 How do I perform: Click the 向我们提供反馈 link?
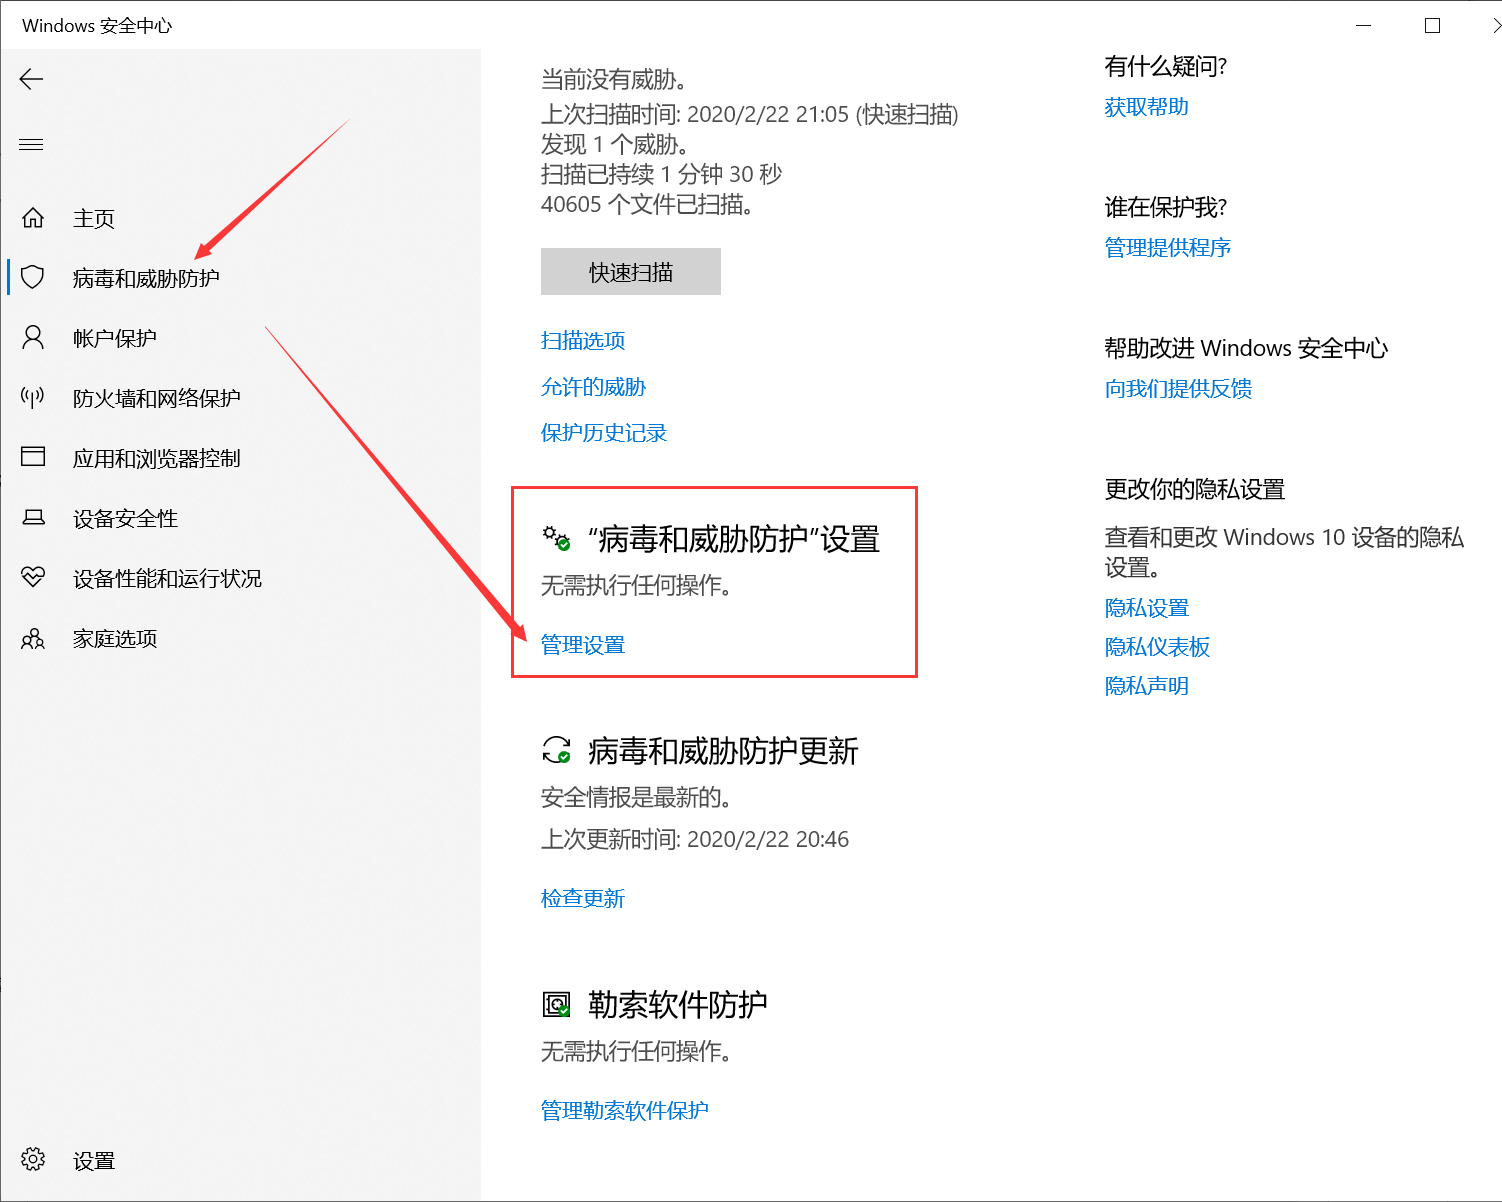1178,388
